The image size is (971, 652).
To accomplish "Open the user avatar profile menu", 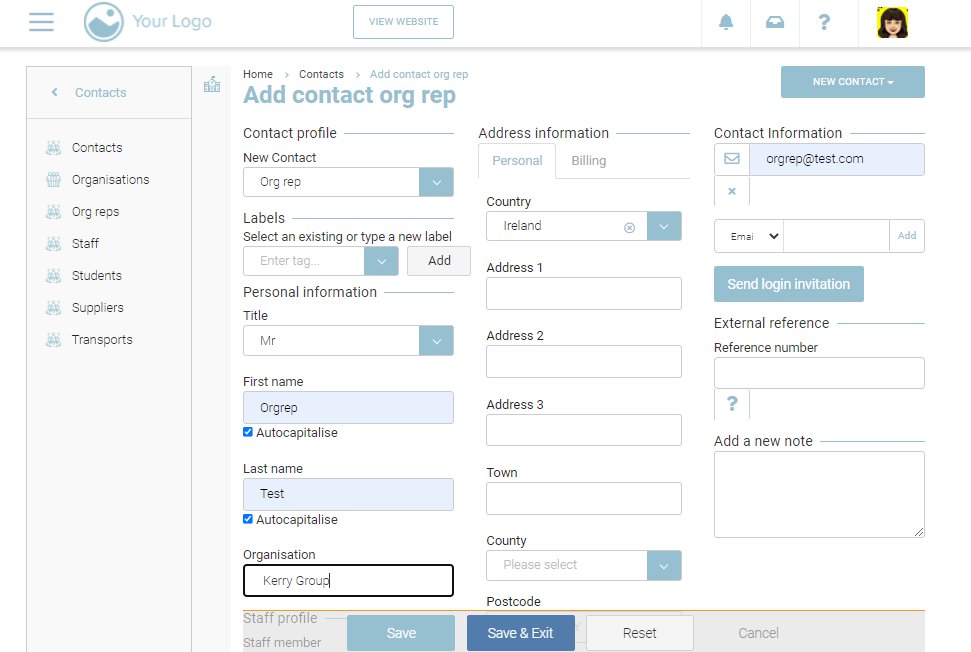I will [x=892, y=22].
